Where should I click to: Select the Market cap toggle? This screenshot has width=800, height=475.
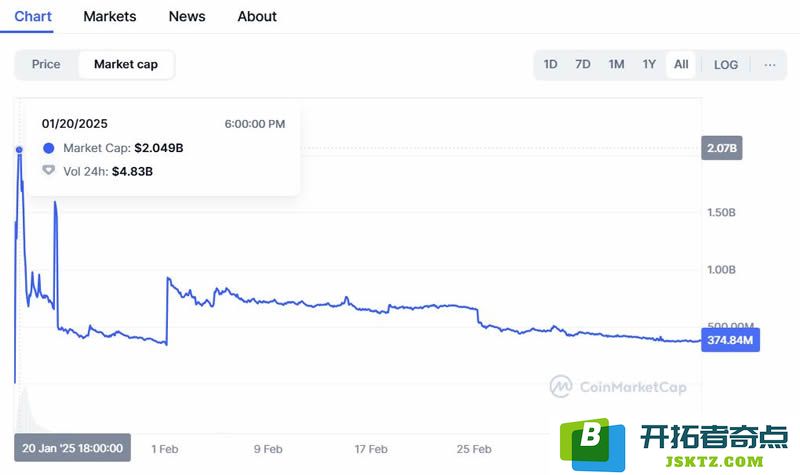pyautogui.click(x=126, y=64)
